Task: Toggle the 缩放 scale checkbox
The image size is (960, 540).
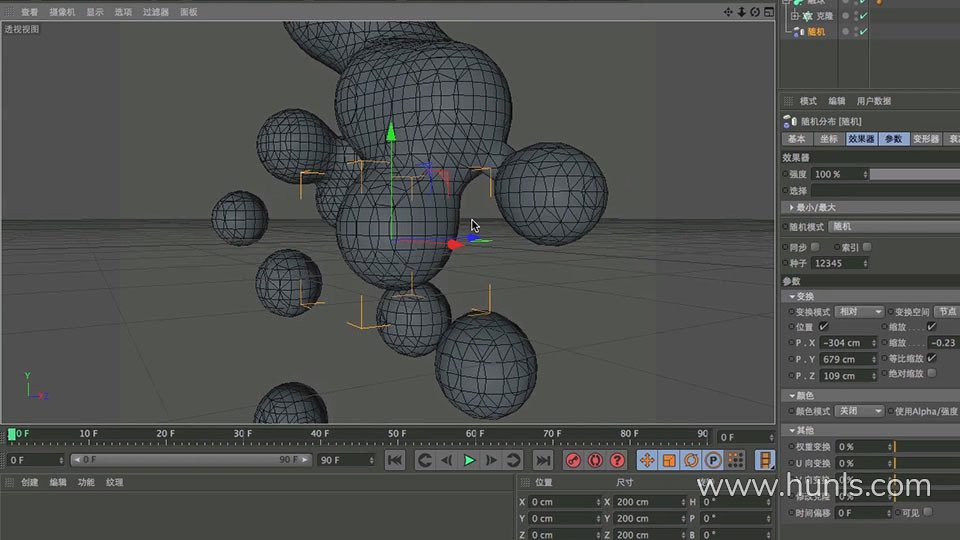Action: (931, 326)
